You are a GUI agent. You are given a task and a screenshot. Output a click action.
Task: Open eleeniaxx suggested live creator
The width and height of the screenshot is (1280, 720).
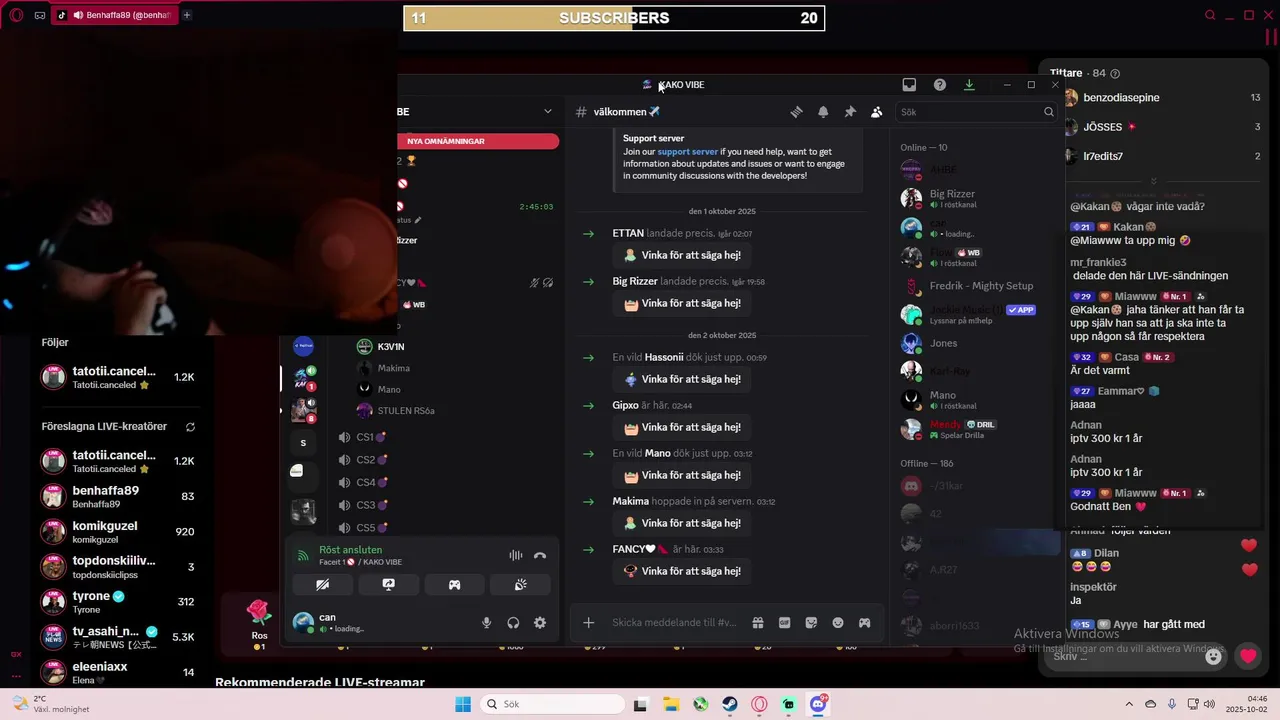pyautogui.click(x=118, y=672)
